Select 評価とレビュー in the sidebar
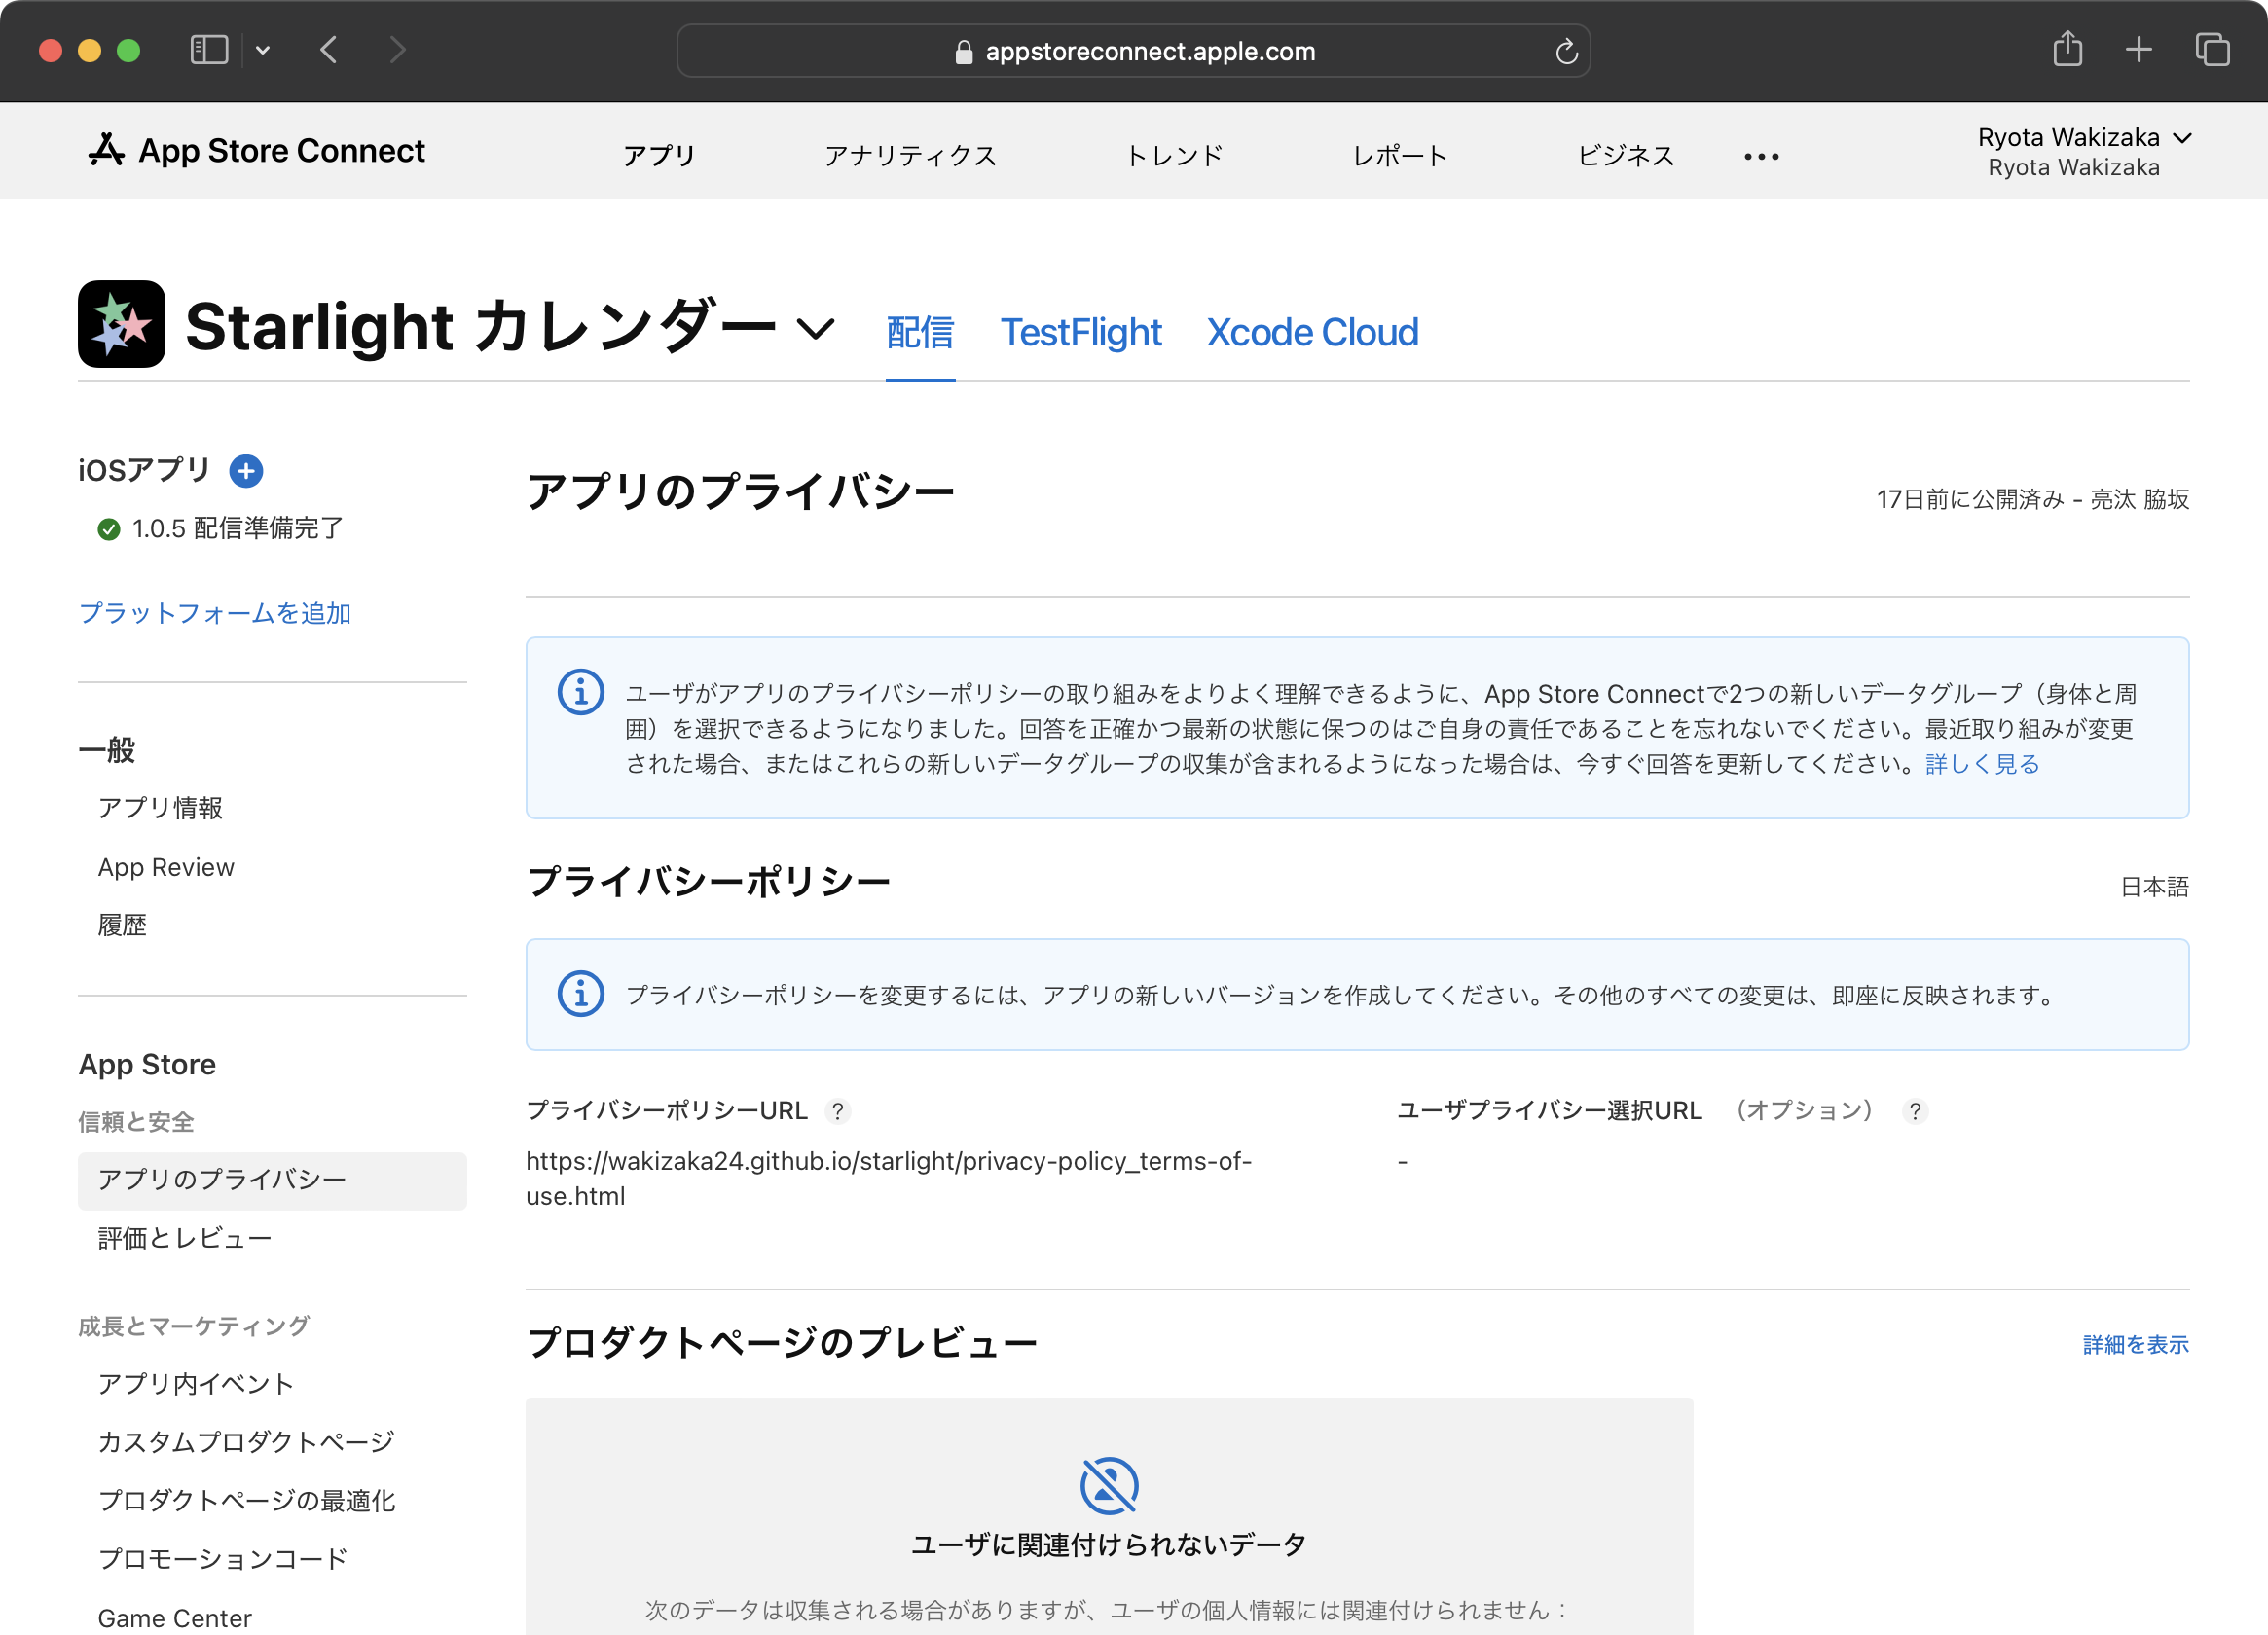 tap(185, 1238)
